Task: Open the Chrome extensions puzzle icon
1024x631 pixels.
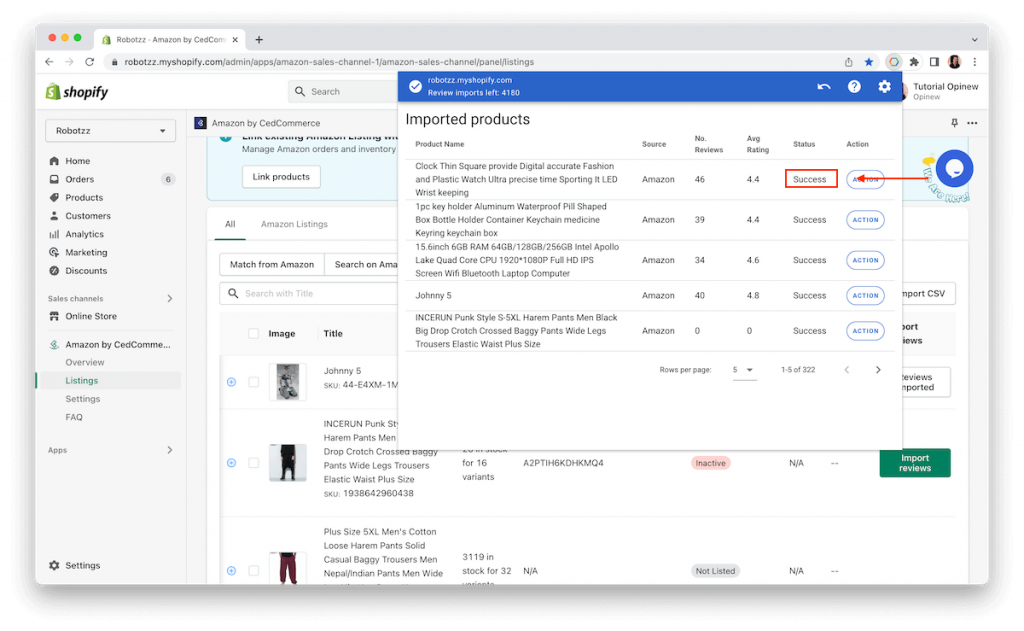Action: [914, 62]
